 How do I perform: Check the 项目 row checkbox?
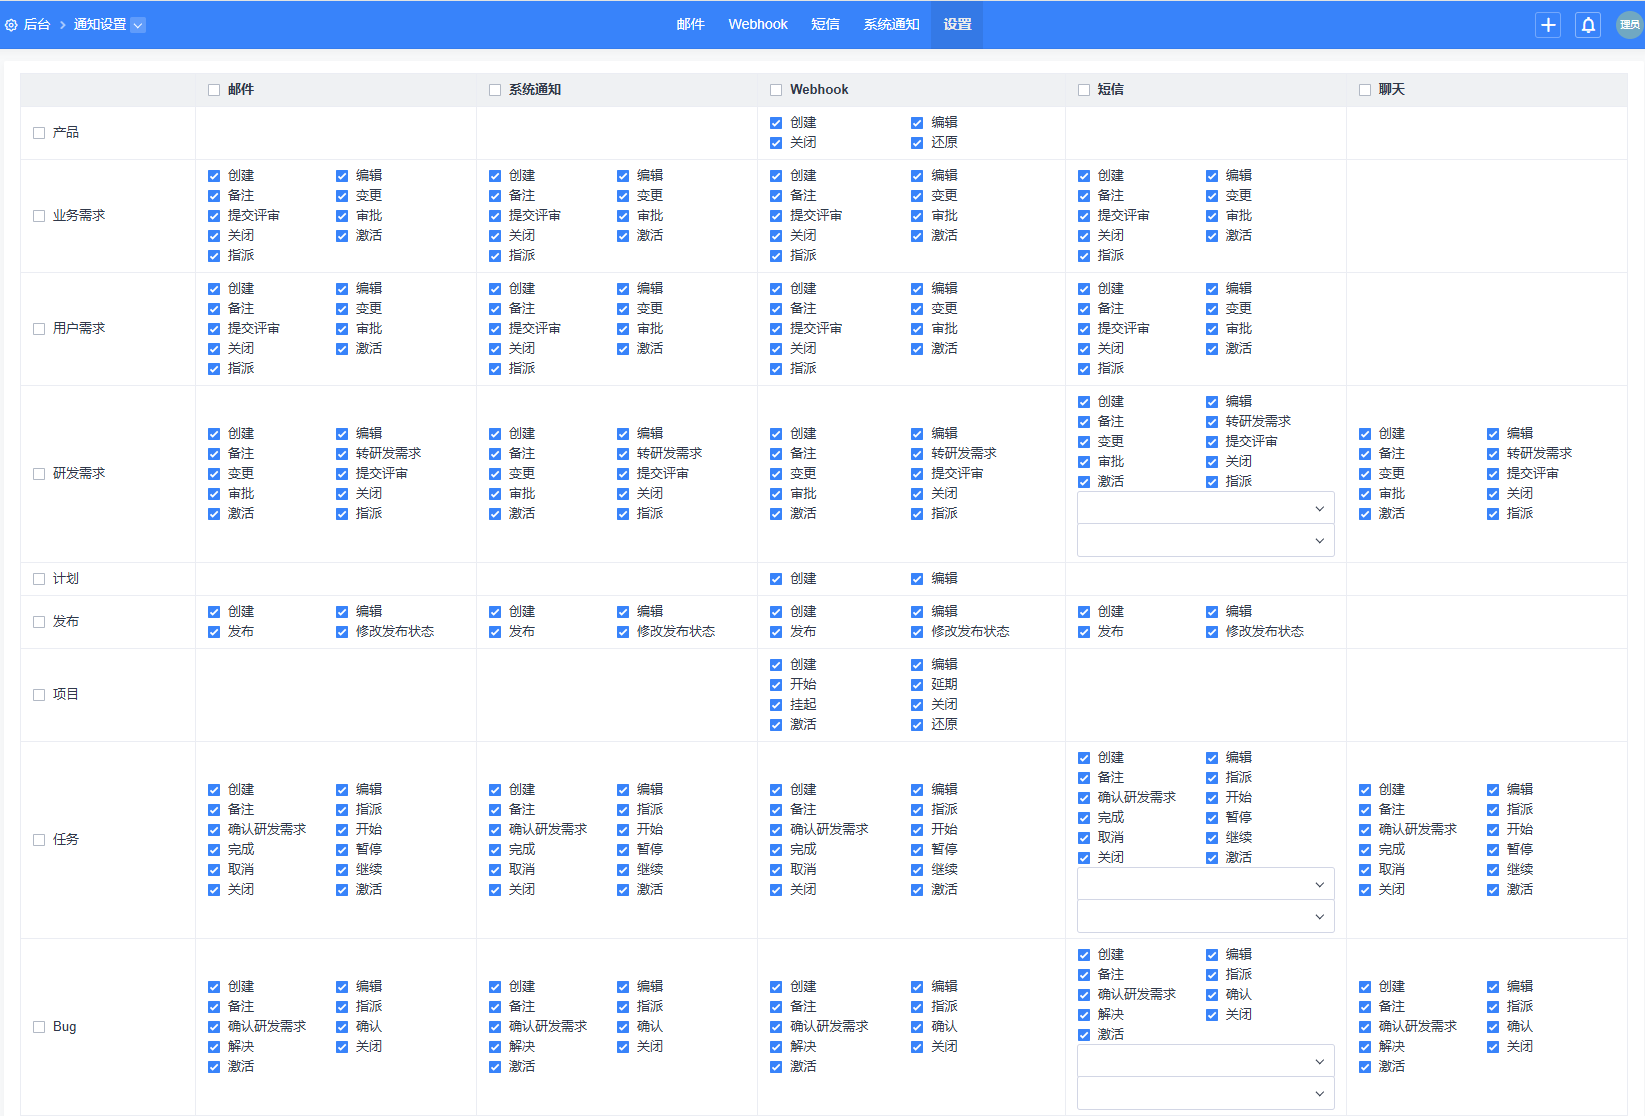click(39, 695)
